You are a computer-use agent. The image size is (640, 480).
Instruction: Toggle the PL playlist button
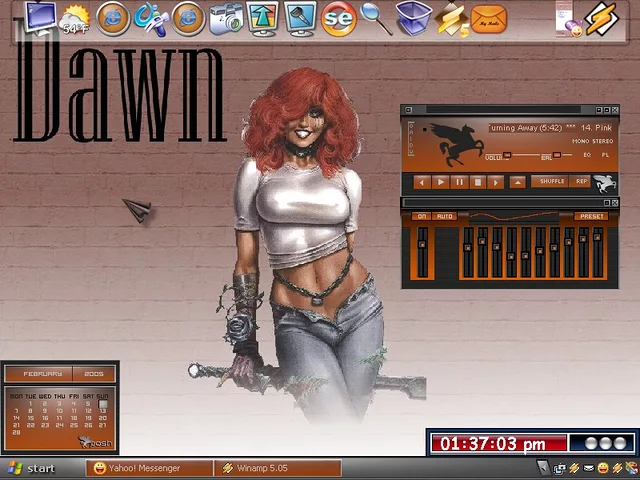pos(605,155)
